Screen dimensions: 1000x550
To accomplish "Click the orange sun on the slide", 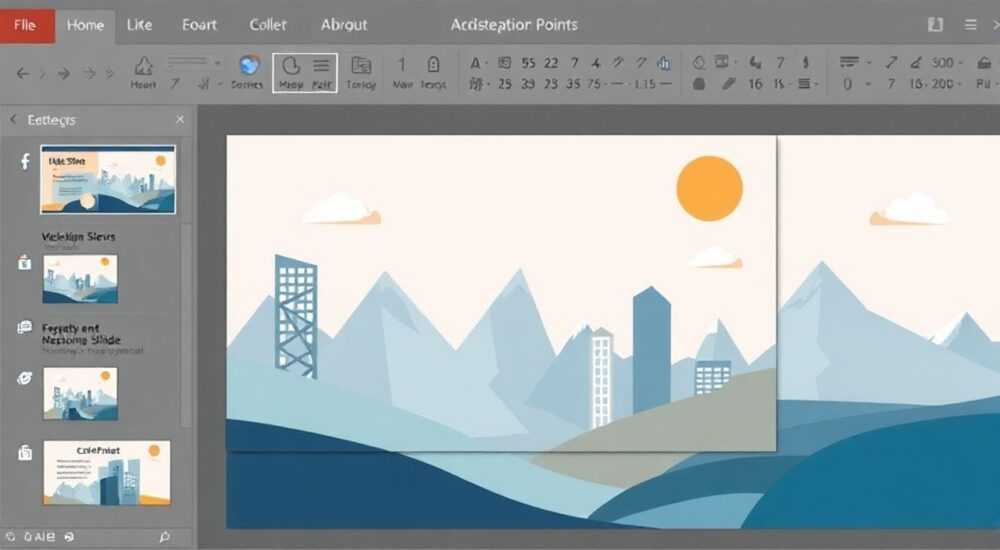I will [x=709, y=188].
